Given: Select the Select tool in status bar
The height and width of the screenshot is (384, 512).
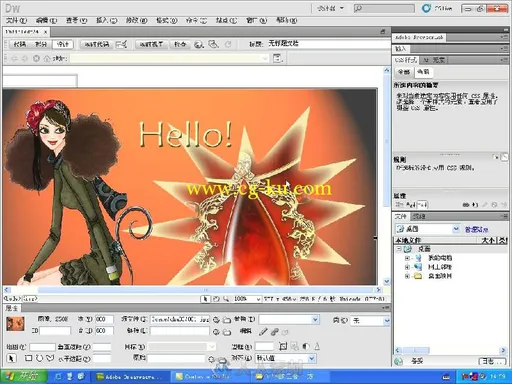Looking at the screenshot, I should [205, 299].
